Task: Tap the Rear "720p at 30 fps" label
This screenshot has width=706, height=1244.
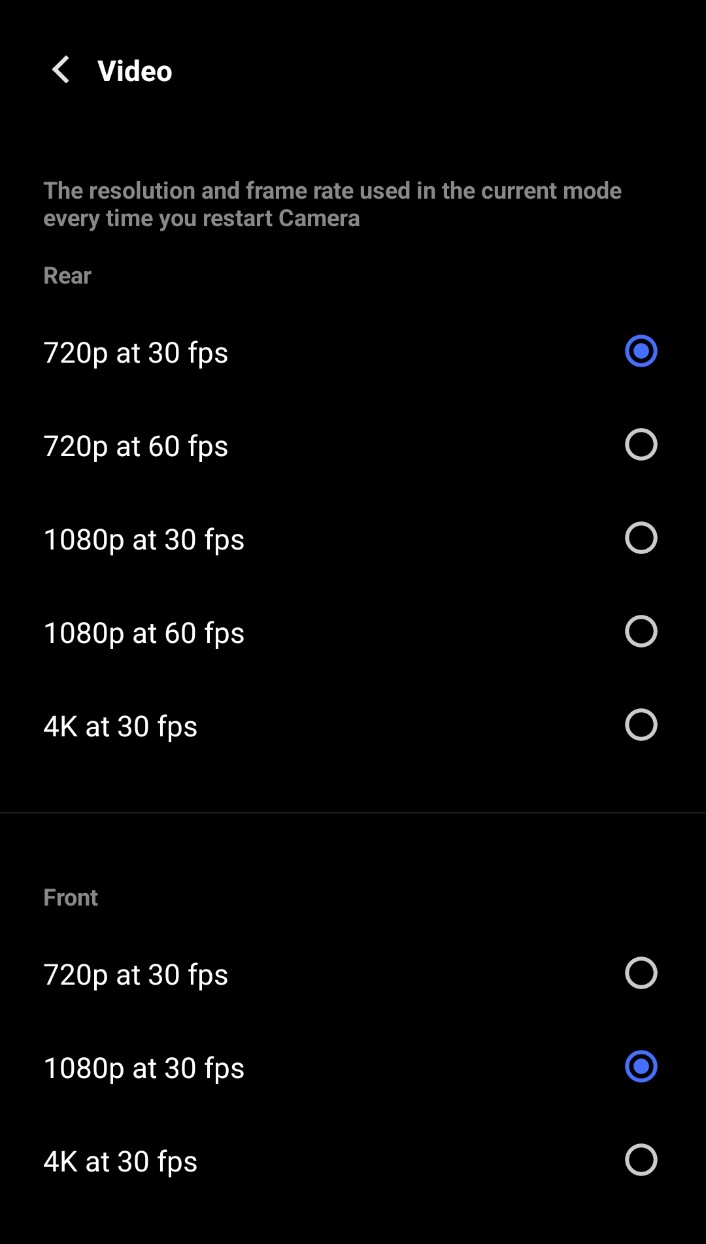Action: (136, 353)
